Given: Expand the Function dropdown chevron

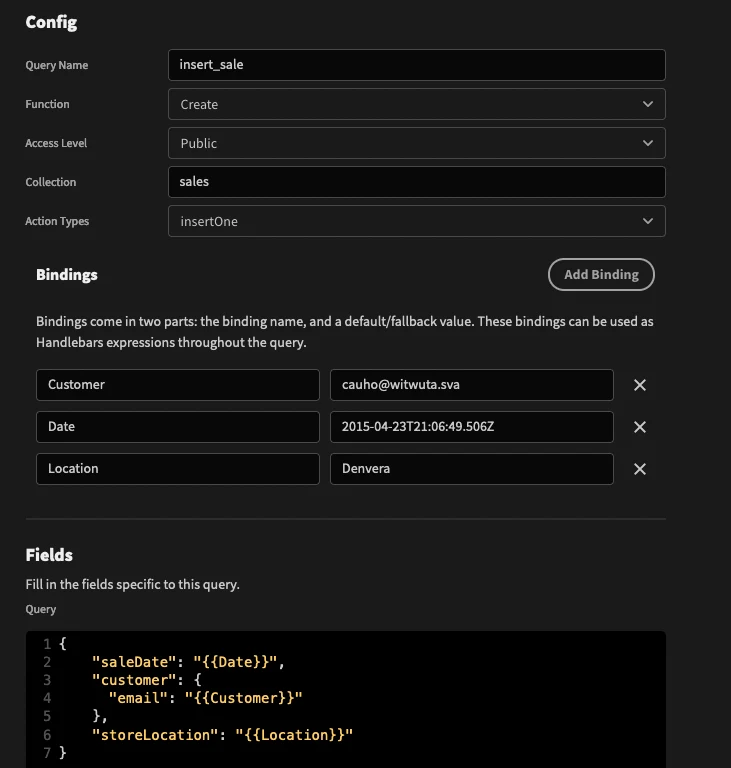Looking at the screenshot, I should 648,104.
